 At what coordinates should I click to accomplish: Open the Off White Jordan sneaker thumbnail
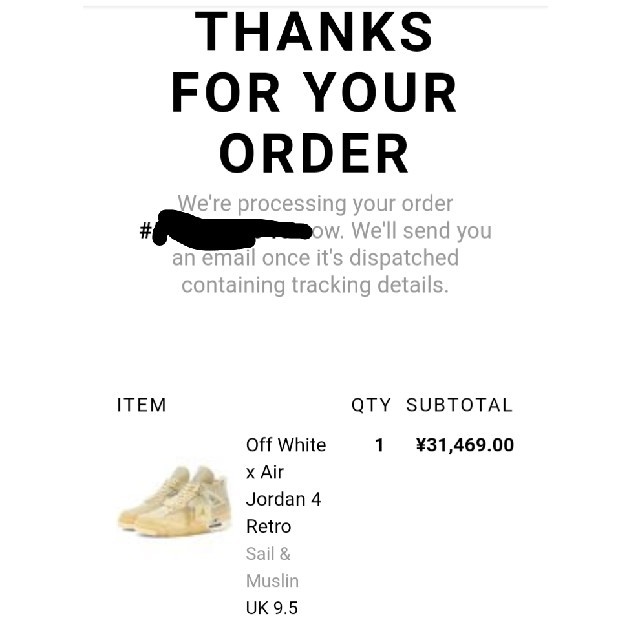pos(175,501)
